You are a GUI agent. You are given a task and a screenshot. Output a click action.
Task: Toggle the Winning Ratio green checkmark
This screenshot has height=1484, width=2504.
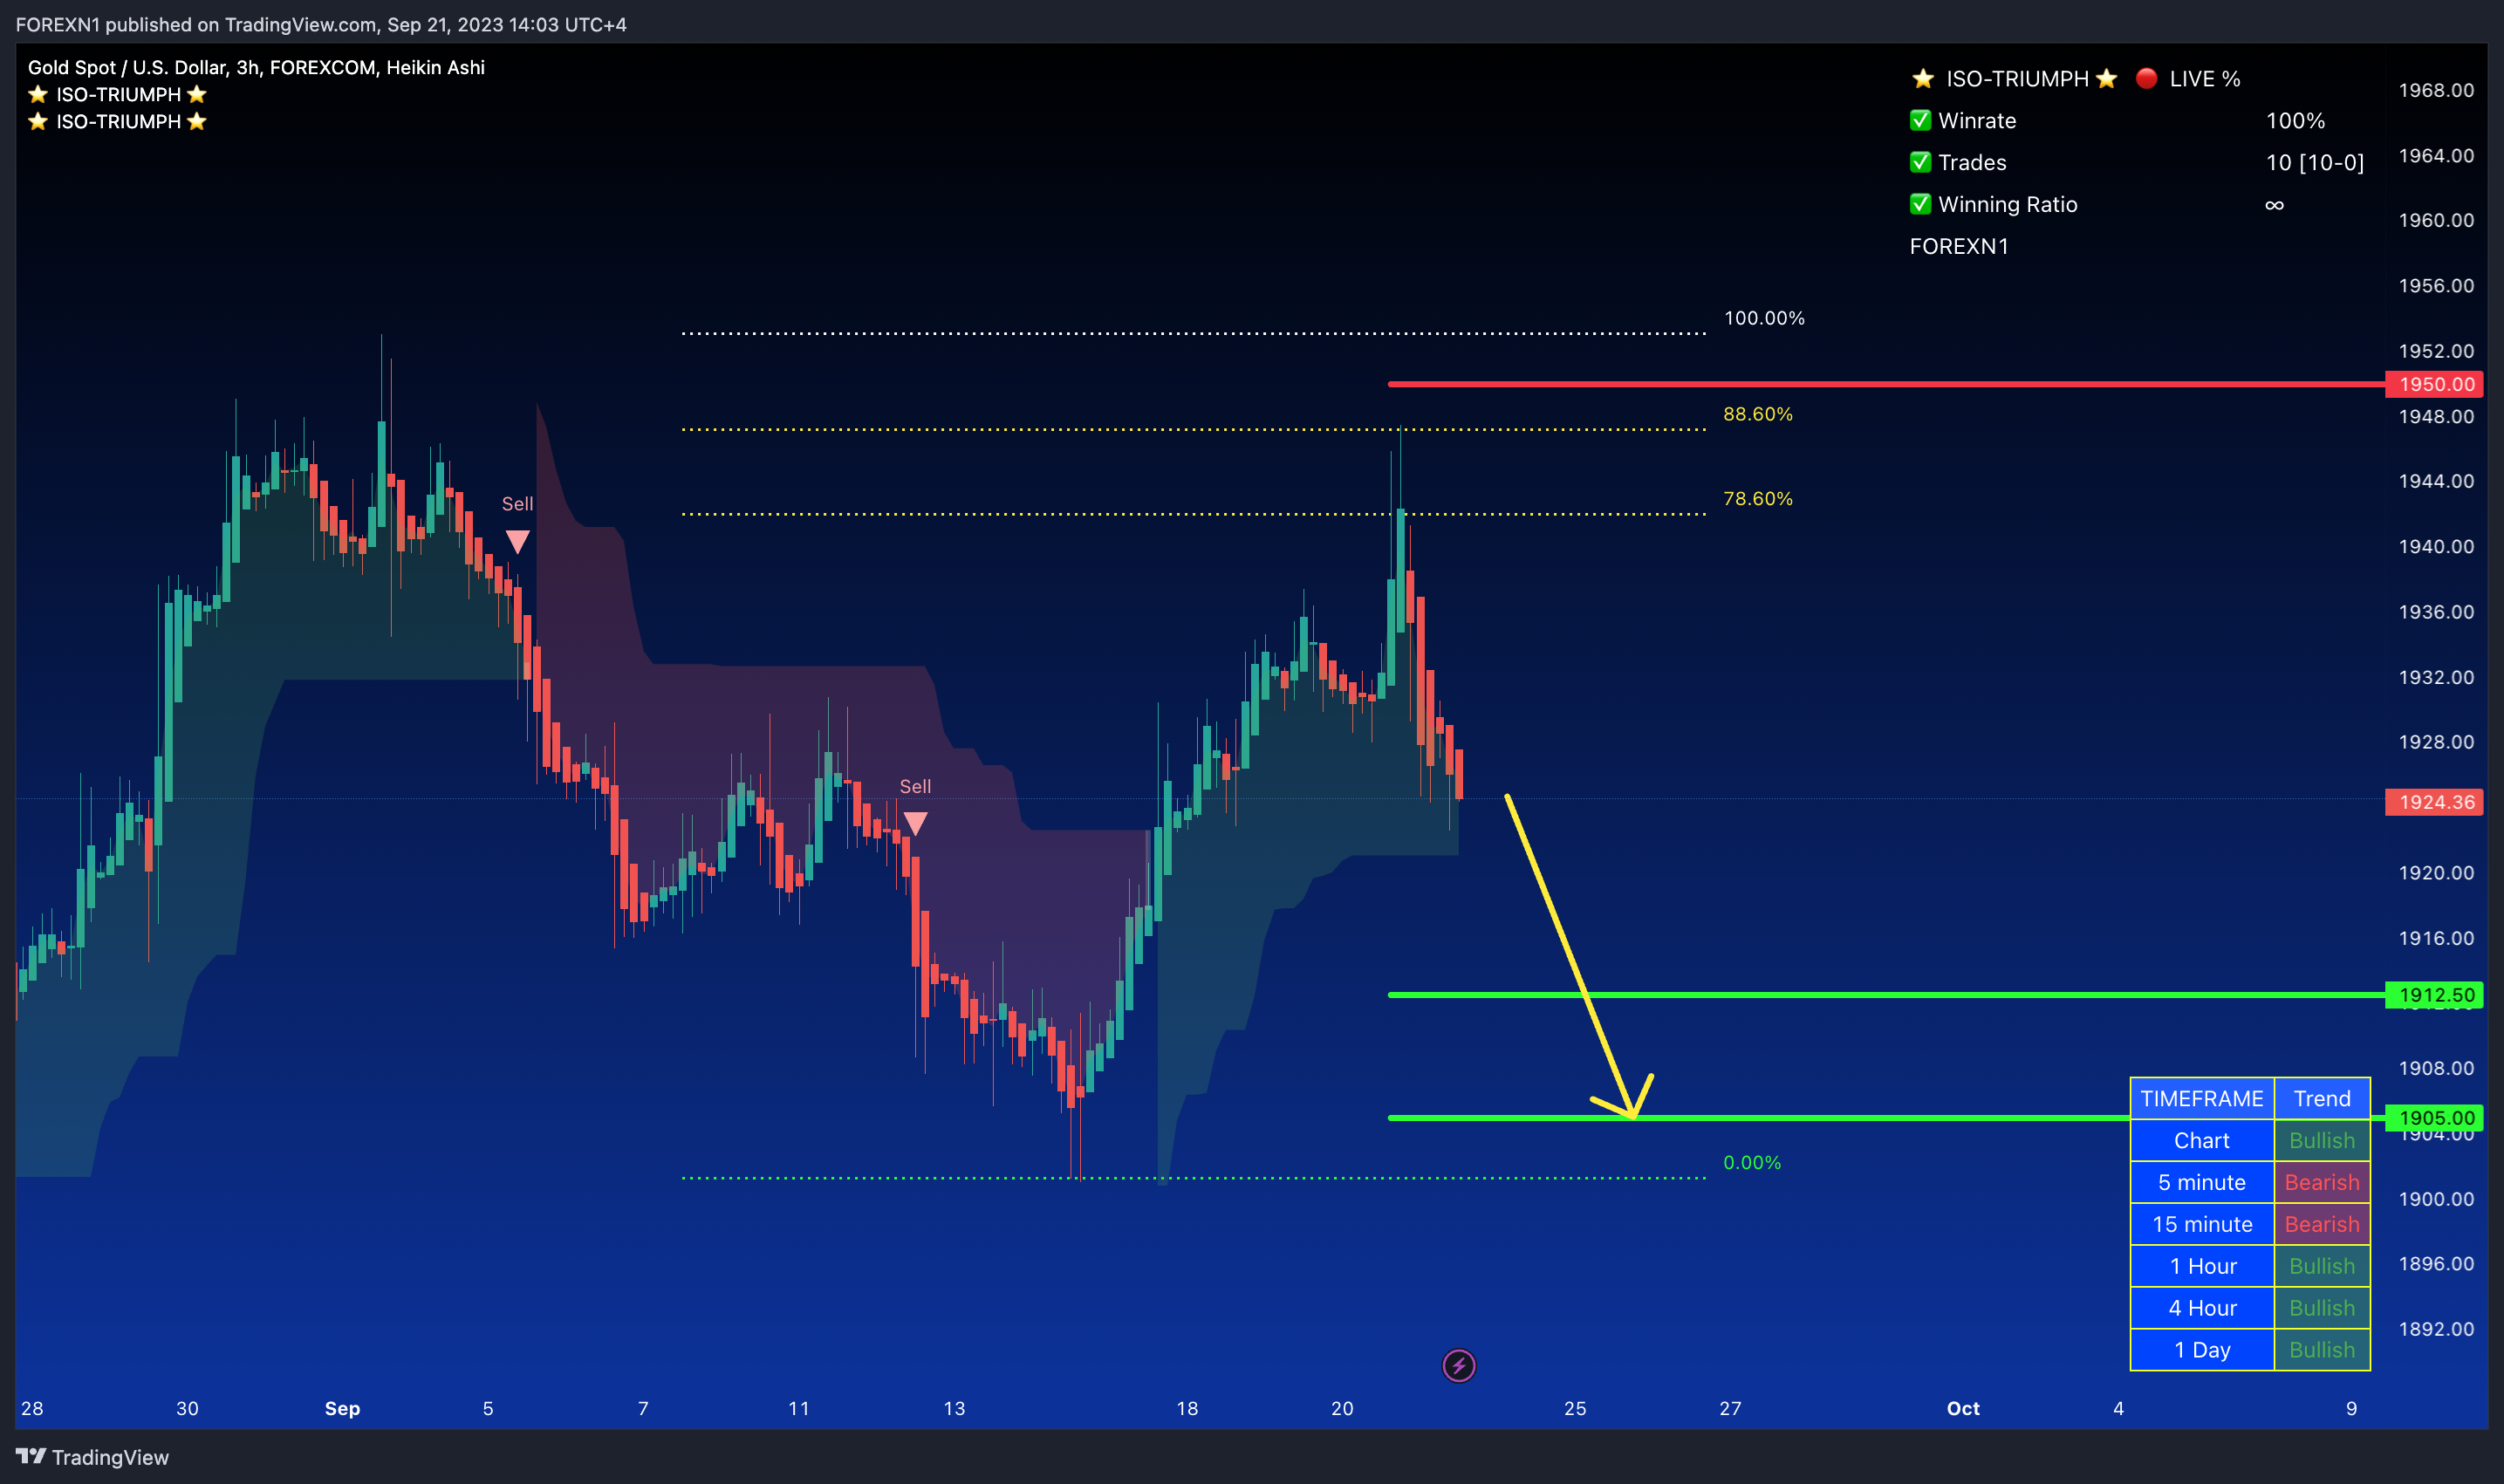click(1920, 204)
